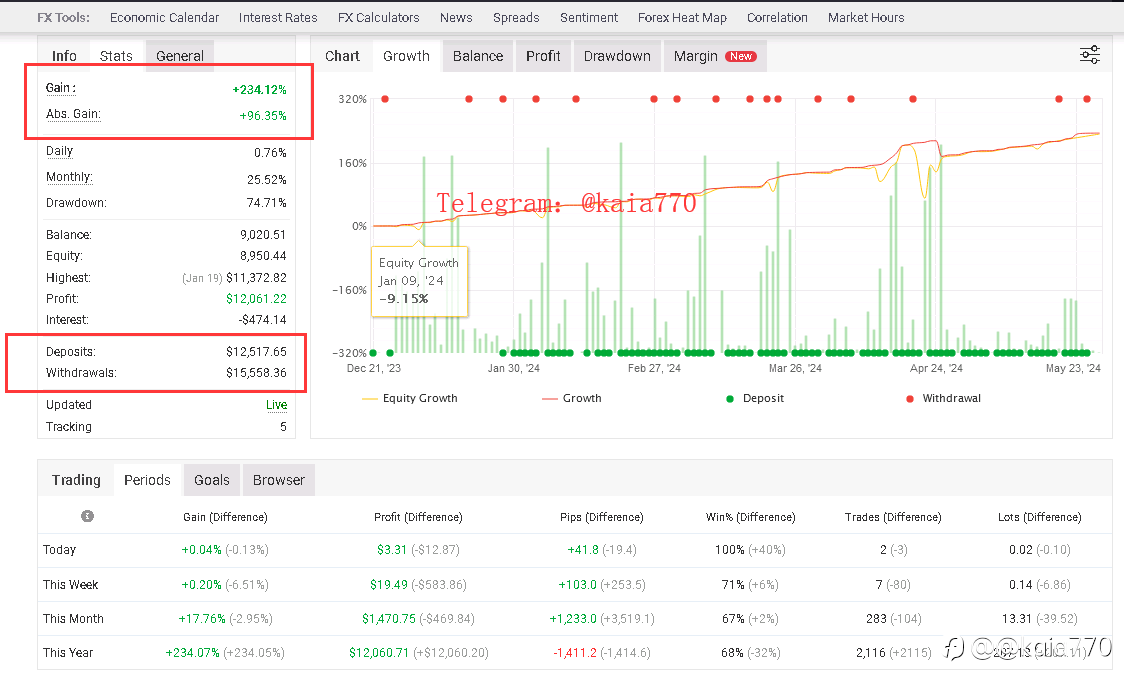
Task: Click the Abs. Gain label
Action: (73, 114)
